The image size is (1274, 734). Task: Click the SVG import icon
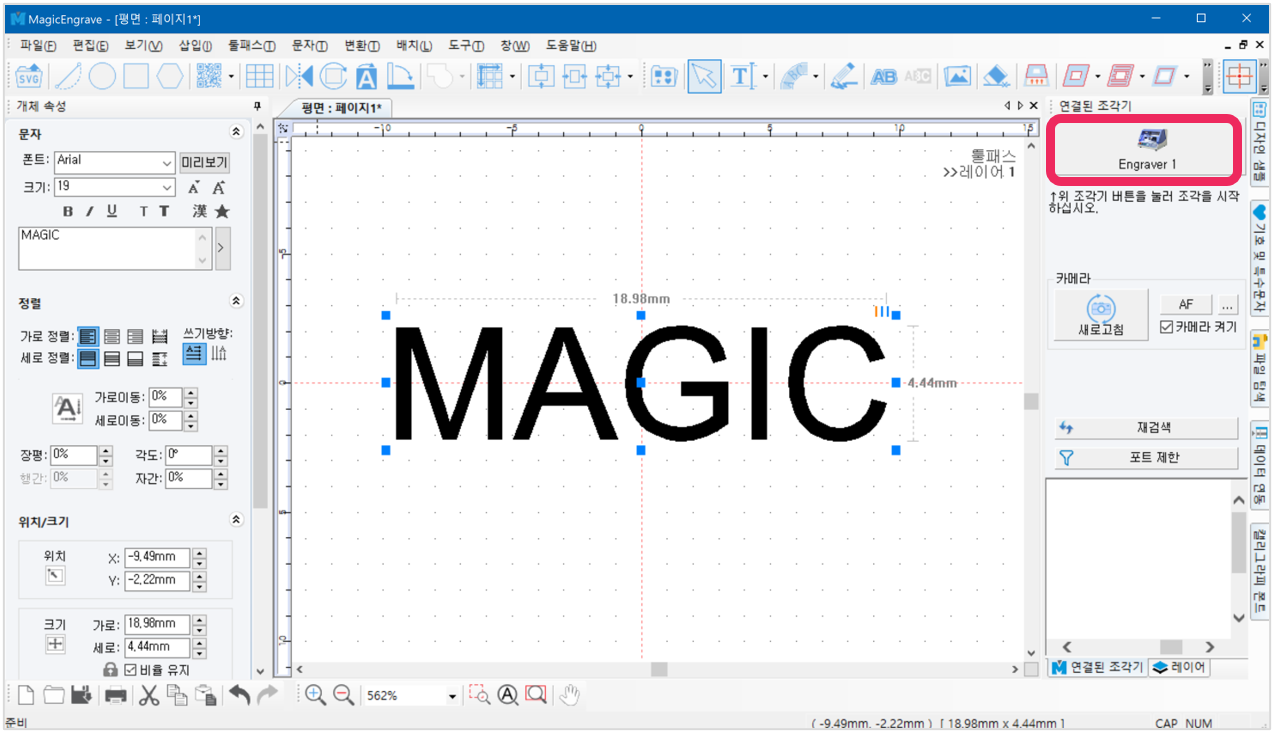[30, 76]
